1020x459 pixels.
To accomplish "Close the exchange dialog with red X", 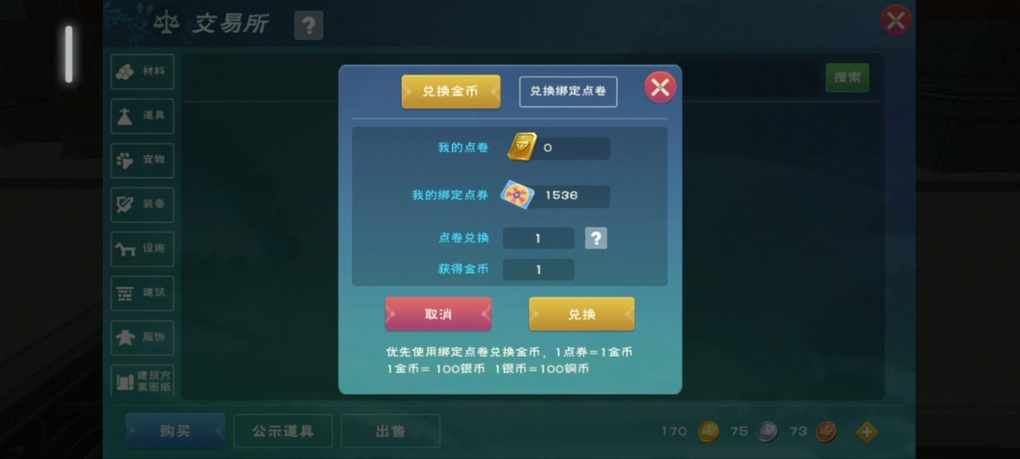I will click(660, 87).
